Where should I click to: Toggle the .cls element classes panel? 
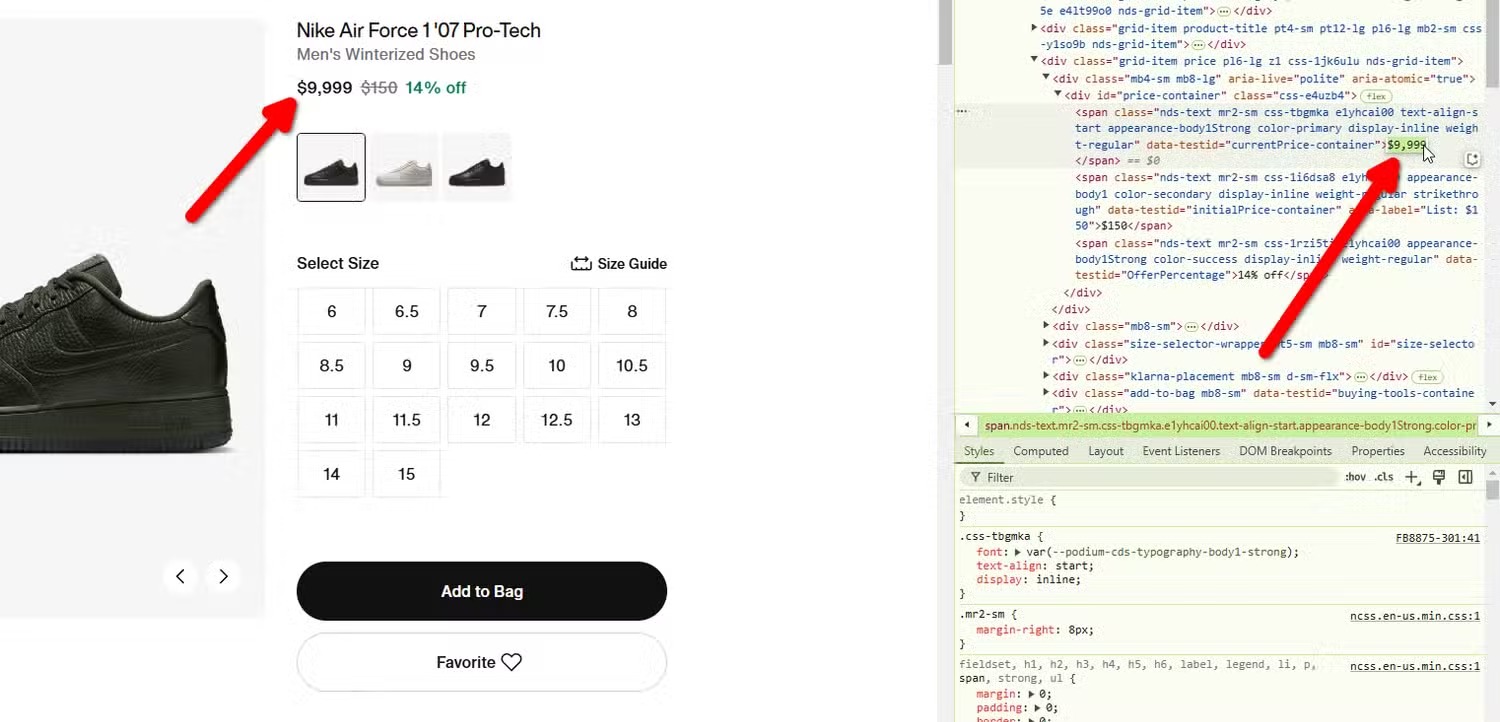point(1384,478)
